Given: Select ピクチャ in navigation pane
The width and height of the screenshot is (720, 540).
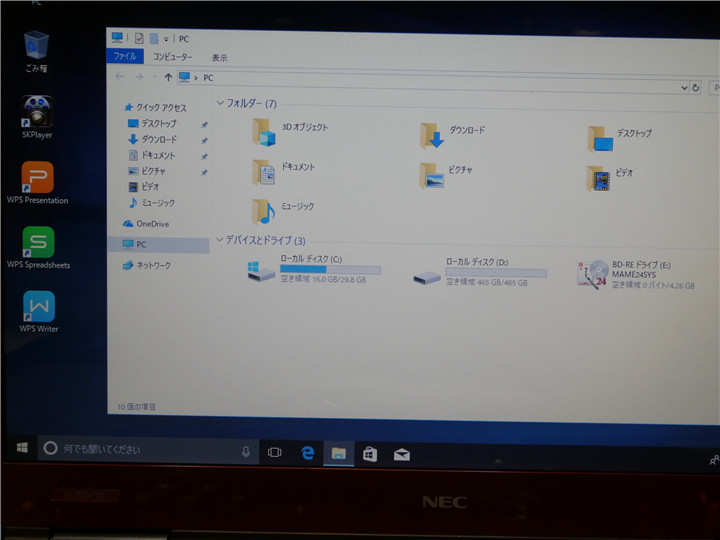Looking at the screenshot, I should point(146,171).
